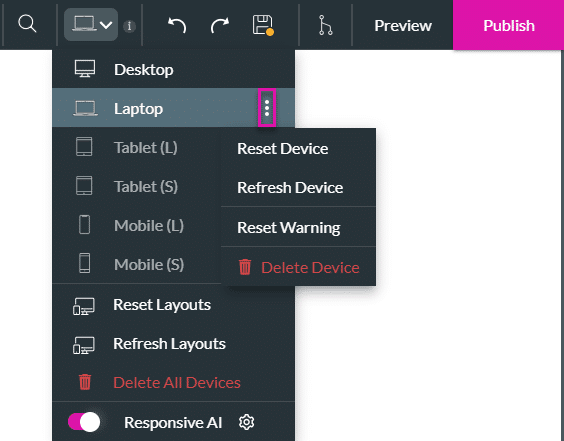Viewport: 564px width, 441px height.
Task: Click the Responsive AI label text
Action: click(173, 422)
